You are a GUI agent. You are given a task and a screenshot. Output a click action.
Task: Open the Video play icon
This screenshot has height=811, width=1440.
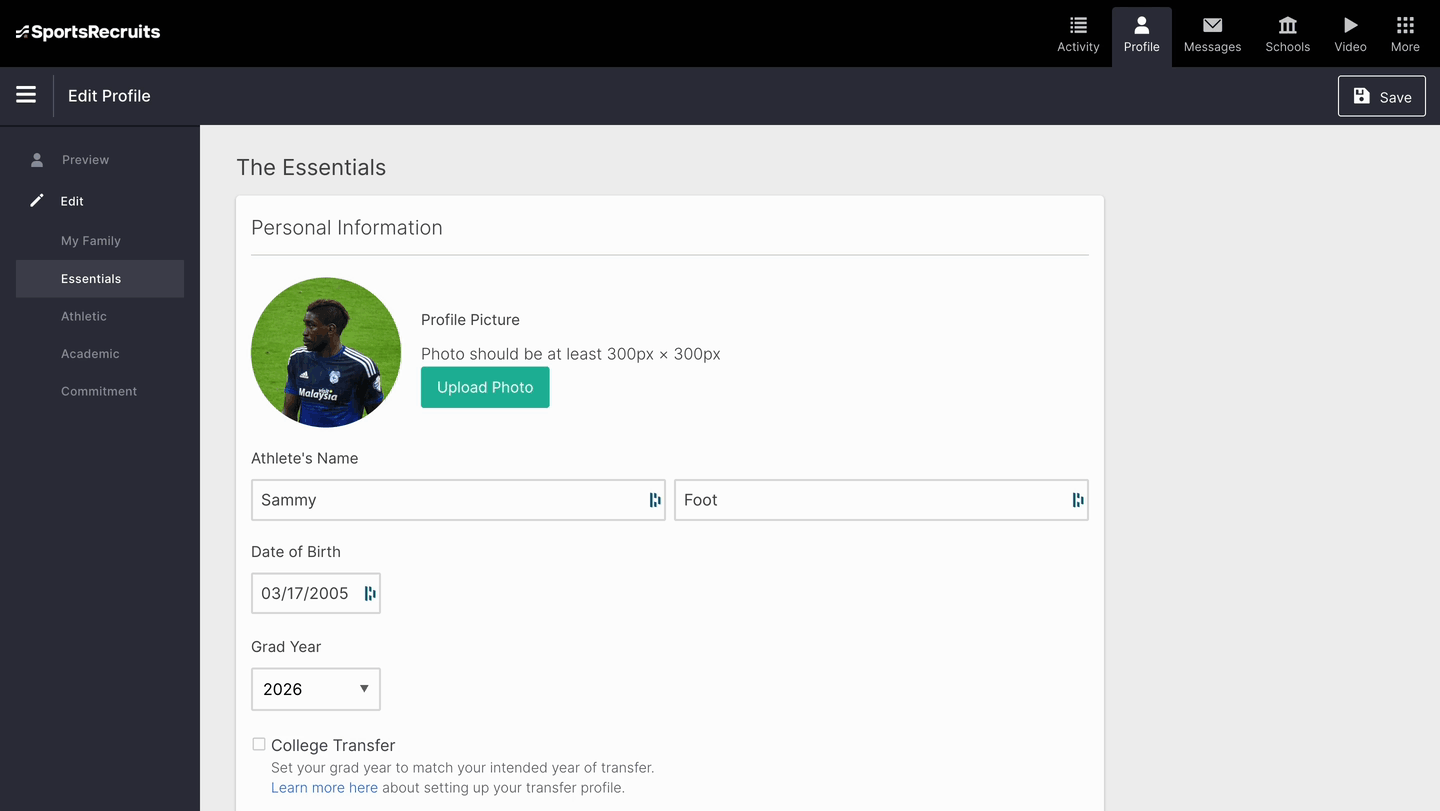click(1350, 26)
